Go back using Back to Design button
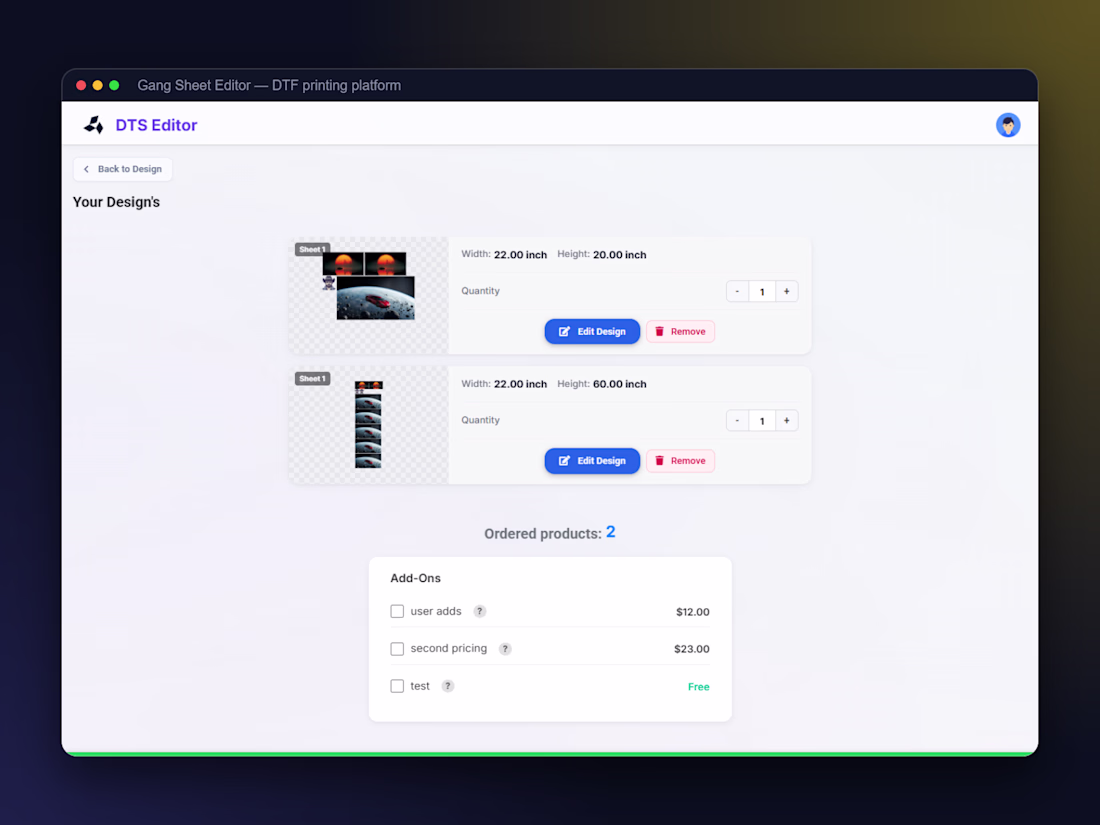 pyautogui.click(x=123, y=169)
